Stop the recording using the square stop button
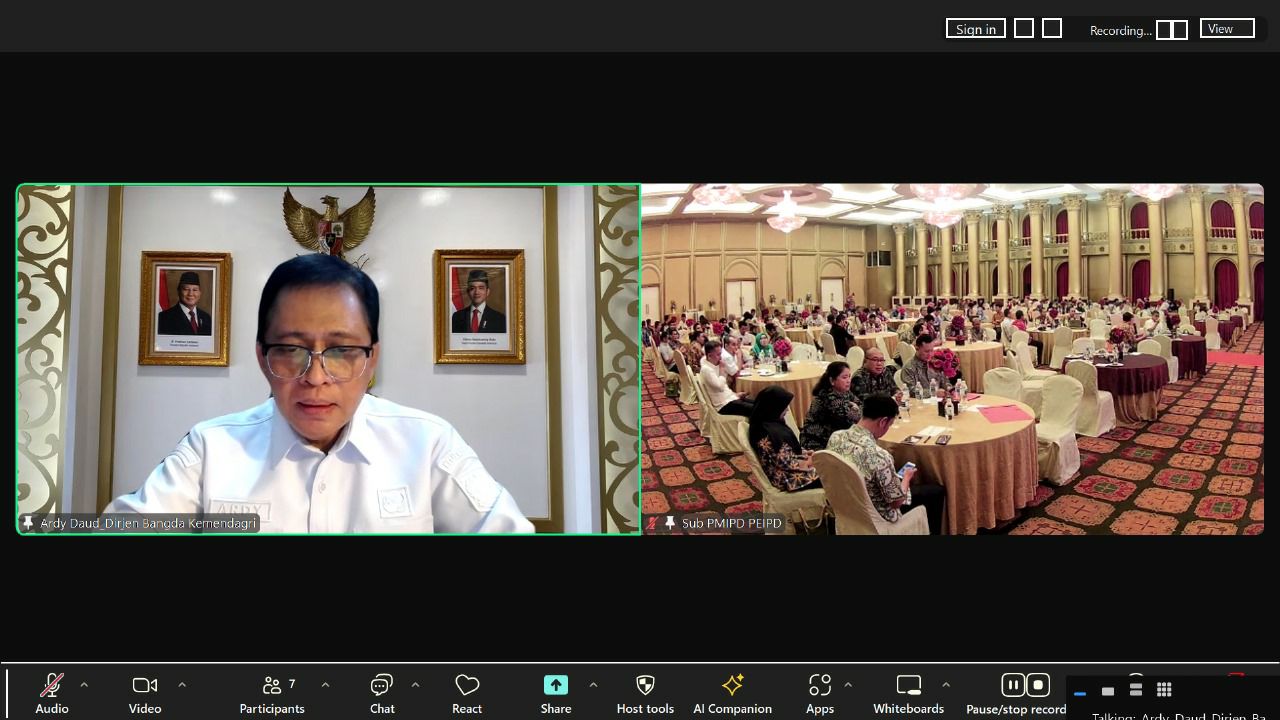Screen dimensions: 1280x720 tap(1038, 685)
